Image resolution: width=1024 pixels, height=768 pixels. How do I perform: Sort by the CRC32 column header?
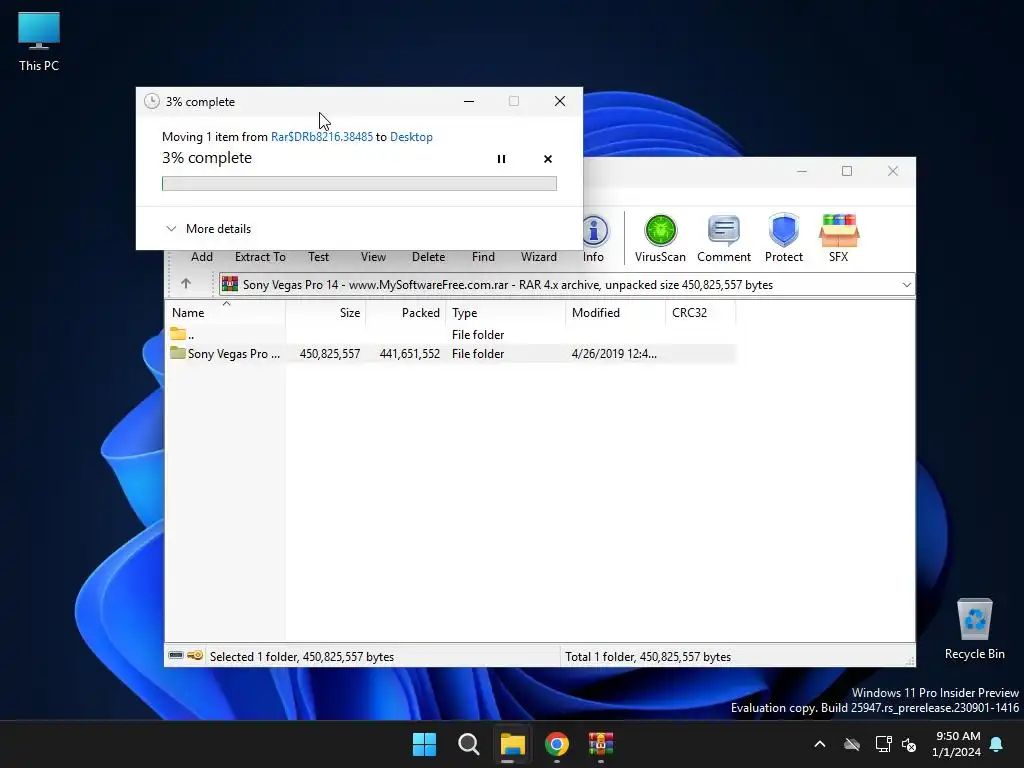(x=701, y=313)
